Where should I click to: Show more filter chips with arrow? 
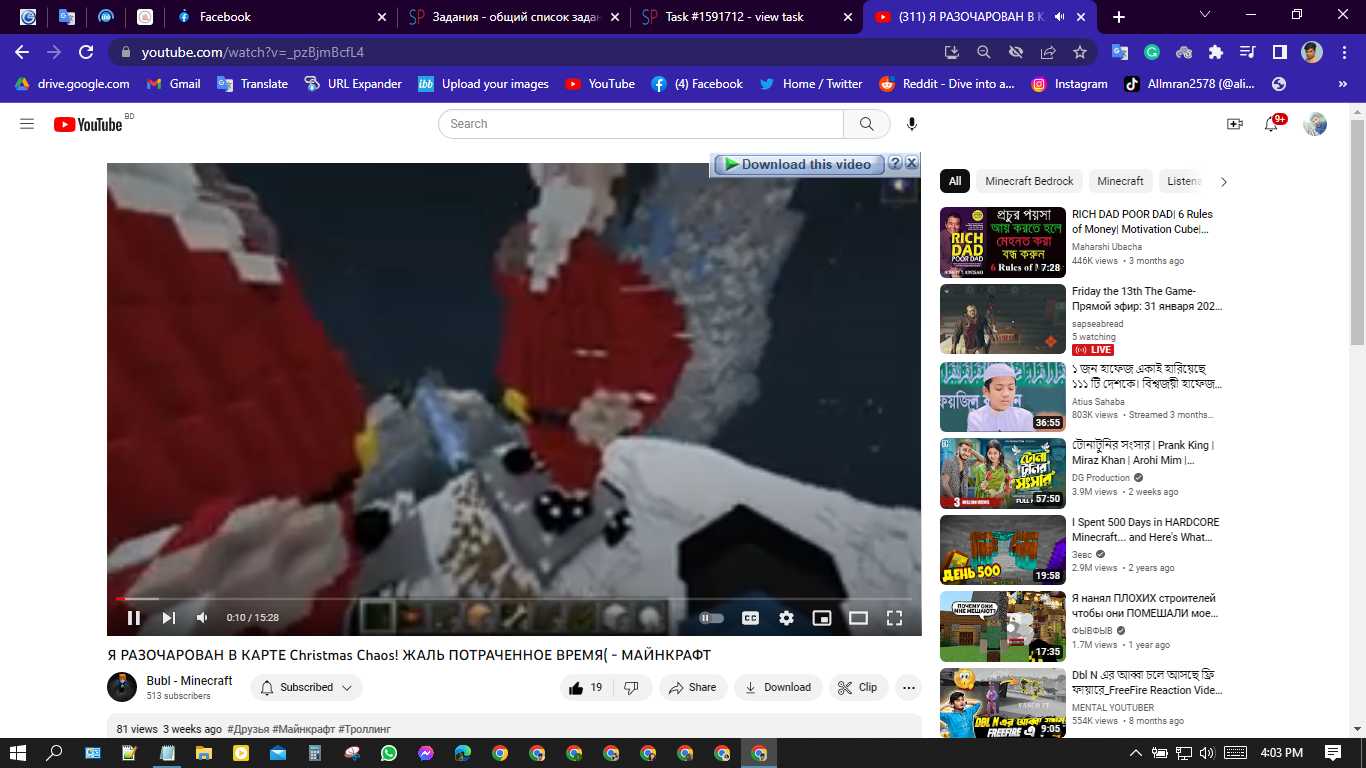click(1223, 182)
